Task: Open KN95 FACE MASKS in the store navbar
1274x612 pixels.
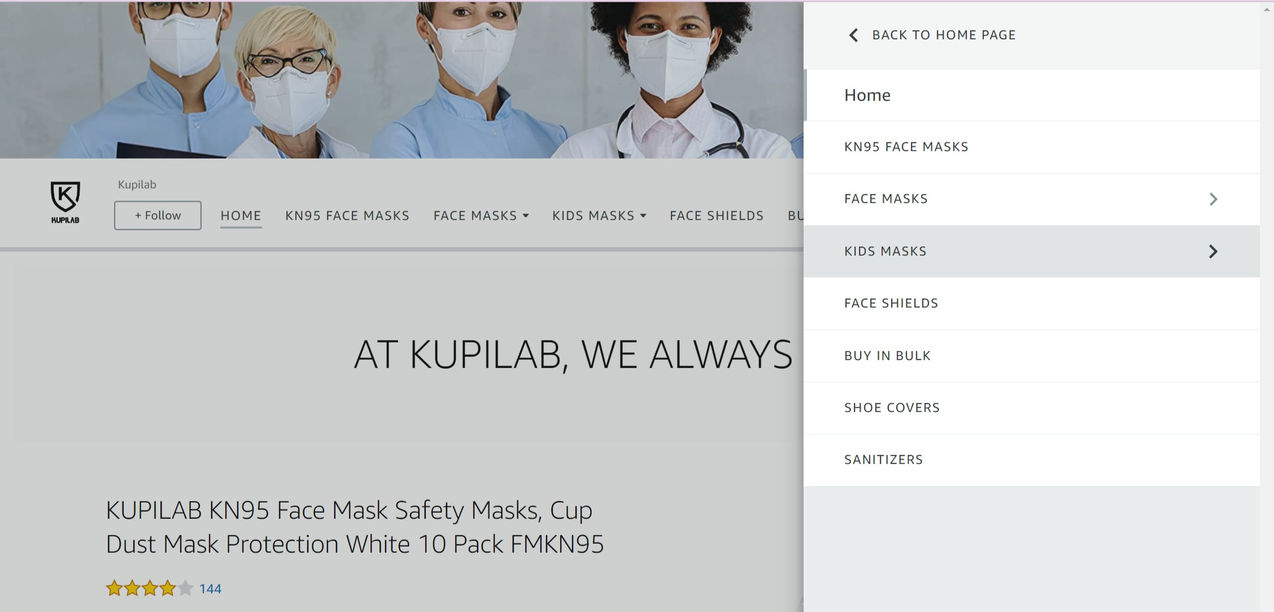Action: pyautogui.click(x=347, y=215)
